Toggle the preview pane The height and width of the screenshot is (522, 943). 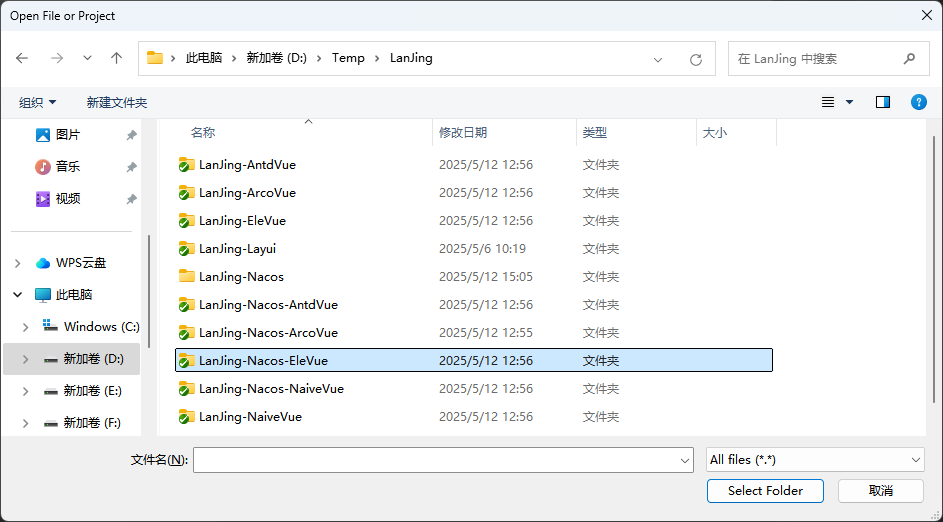click(883, 102)
